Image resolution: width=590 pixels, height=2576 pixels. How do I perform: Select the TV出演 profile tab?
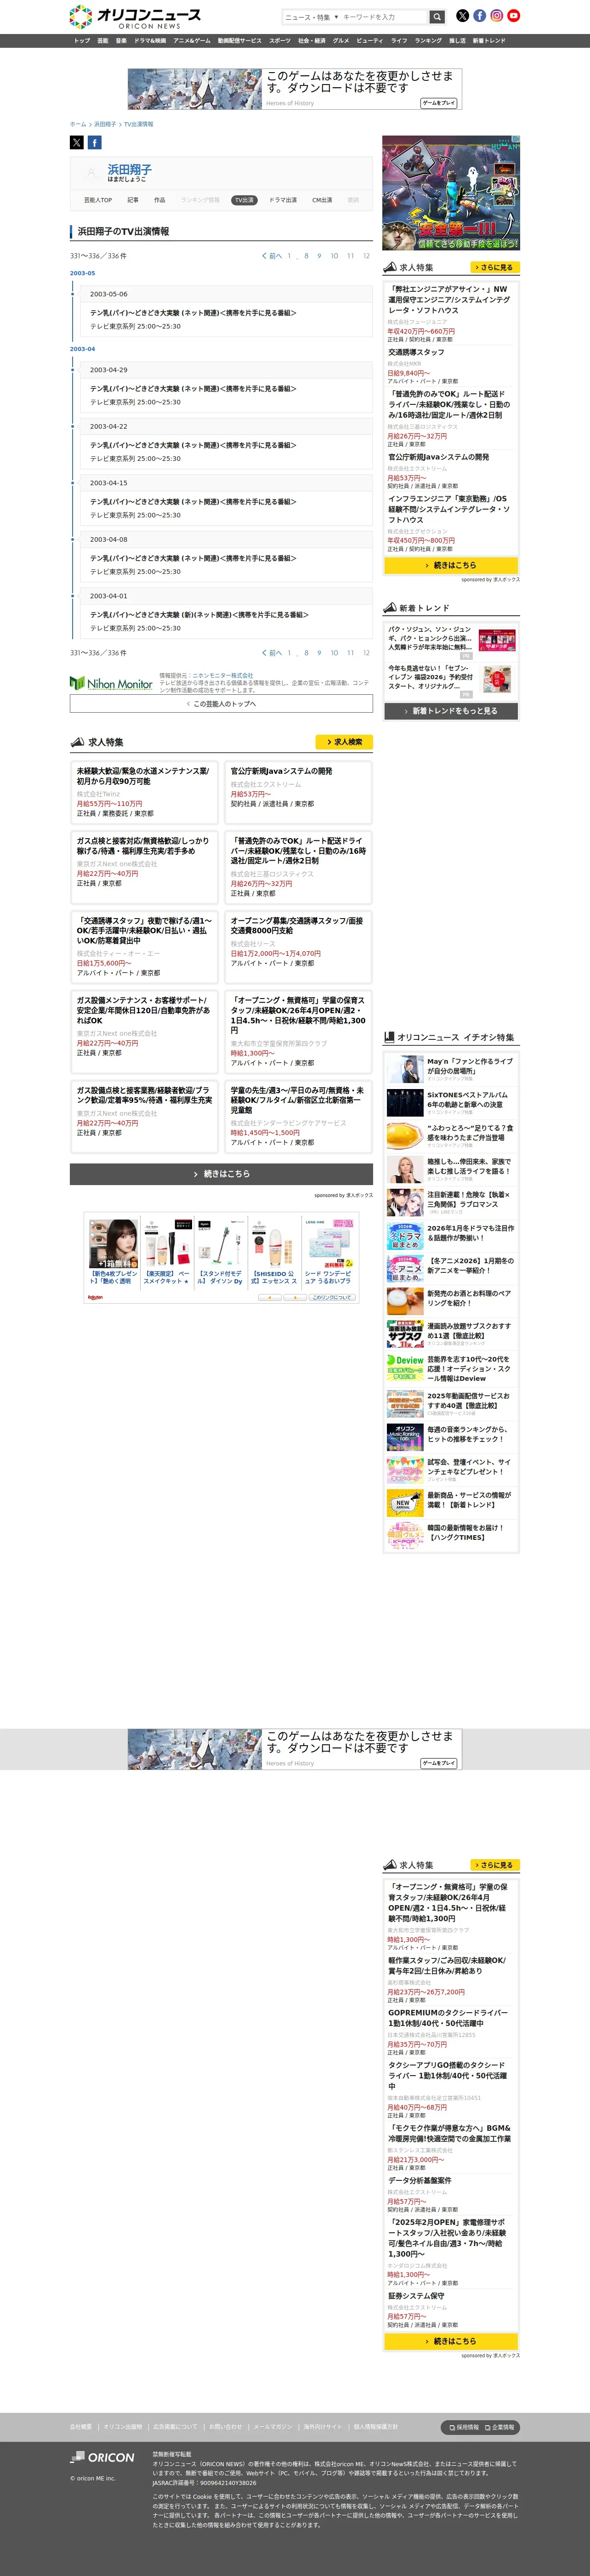(x=244, y=200)
